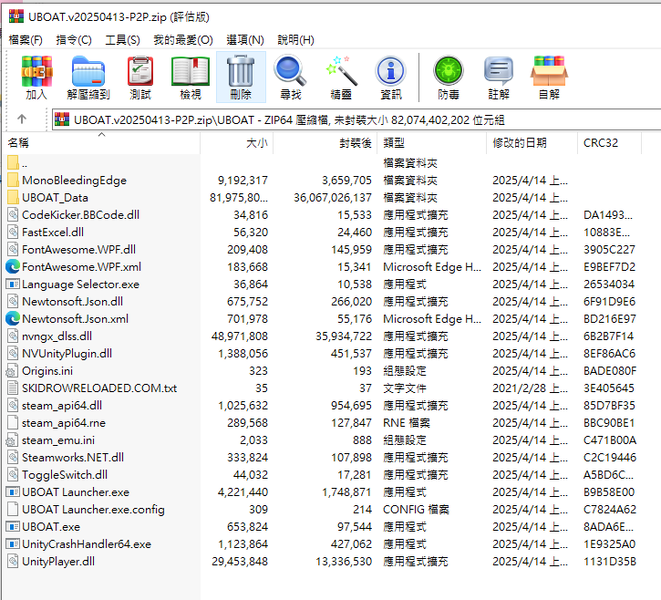This screenshot has width=661, height=600.
Task: Click the date 2021/2/28 cell
Action: pyautogui.click(x=530, y=388)
